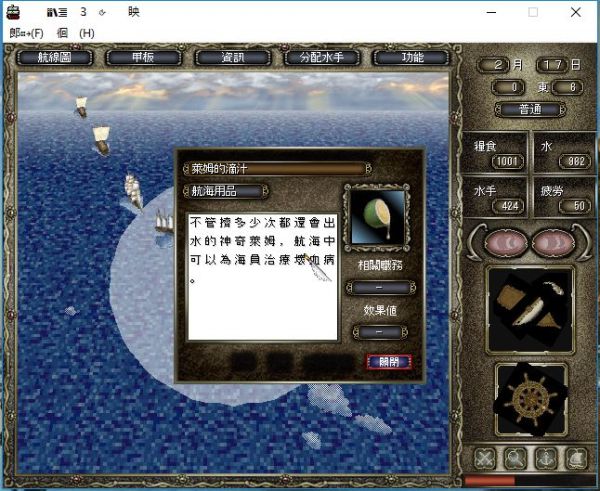Click the item description text box
Image resolution: width=600 pixels, height=491 pixels.
pos(262,277)
